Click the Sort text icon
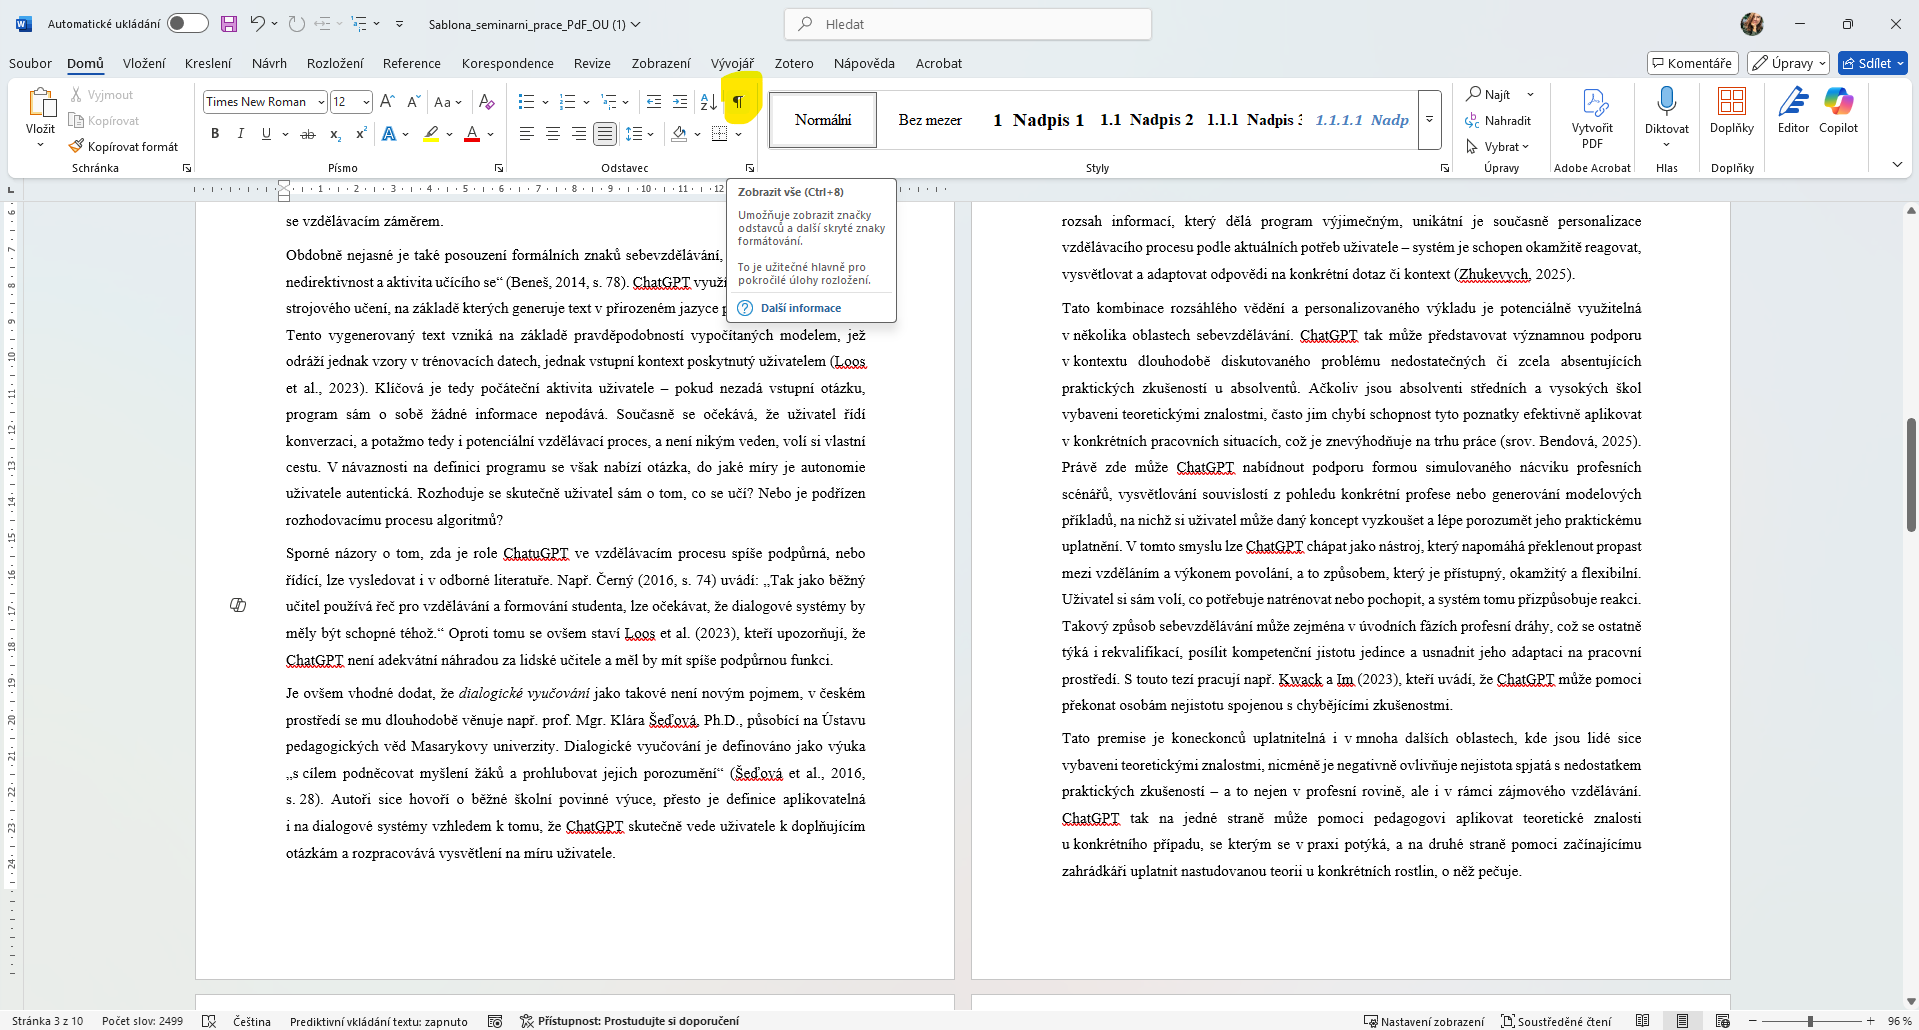The height and width of the screenshot is (1030, 1919). 708,102
